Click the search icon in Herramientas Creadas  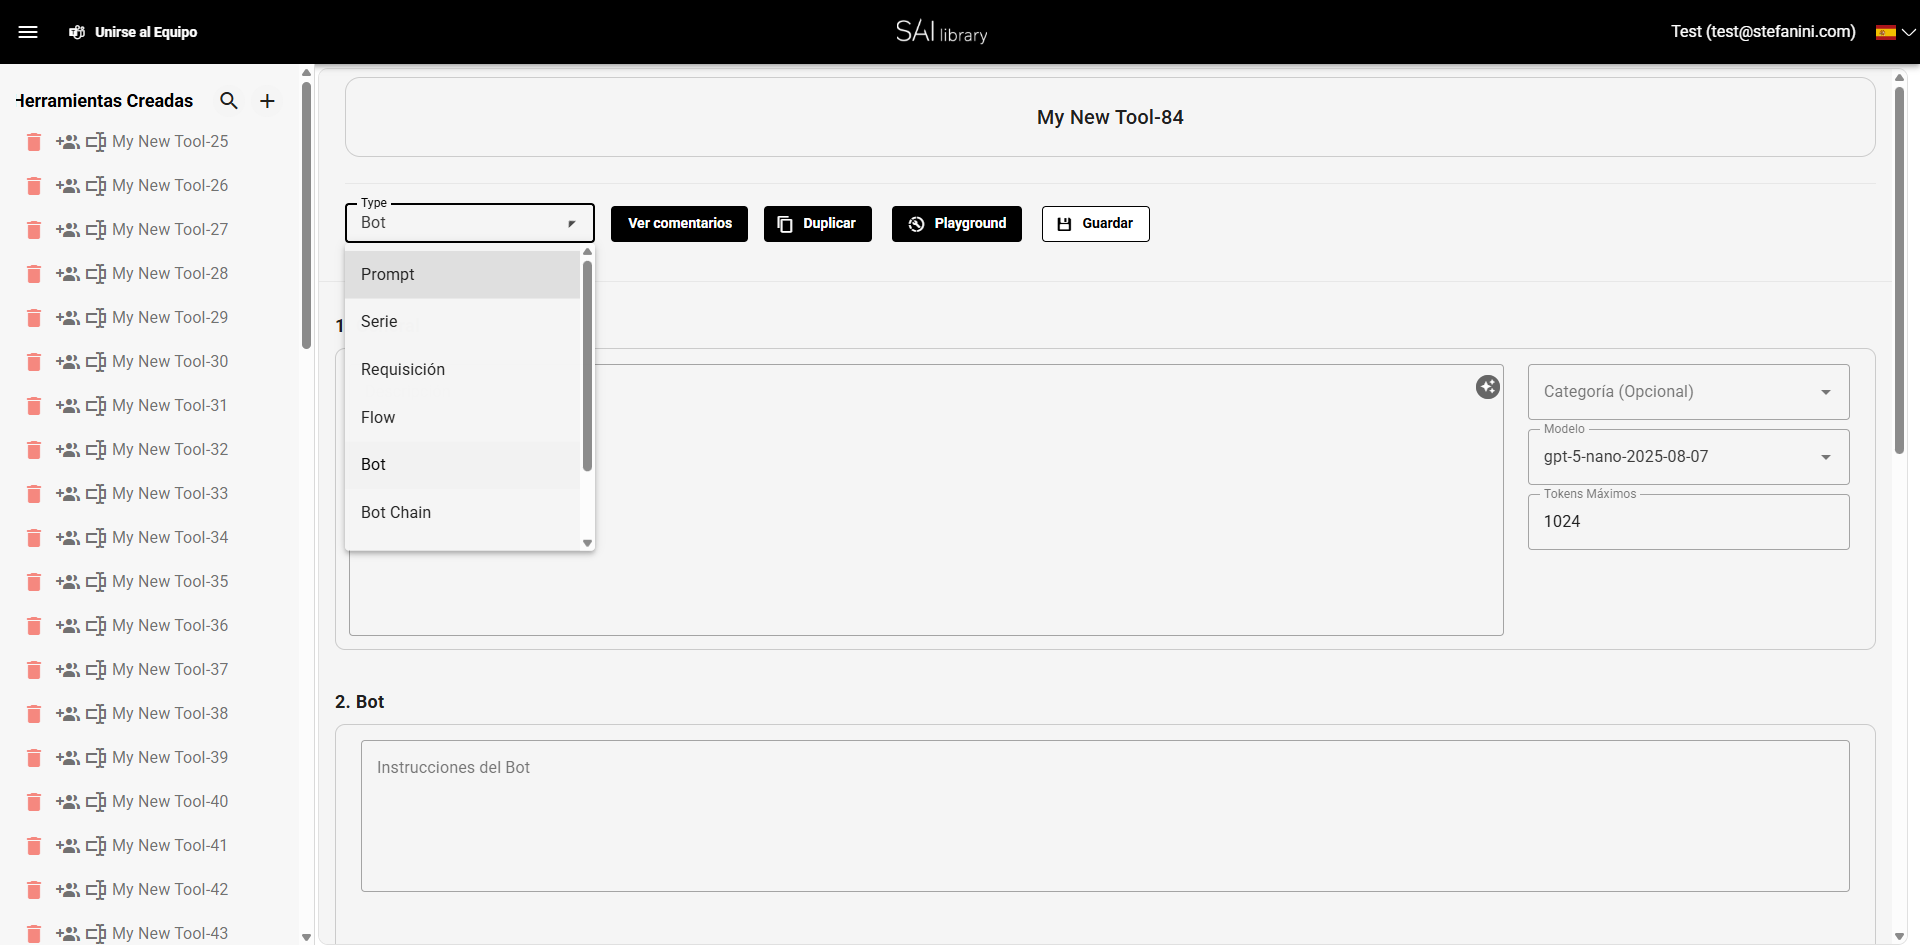pos(229,101)
